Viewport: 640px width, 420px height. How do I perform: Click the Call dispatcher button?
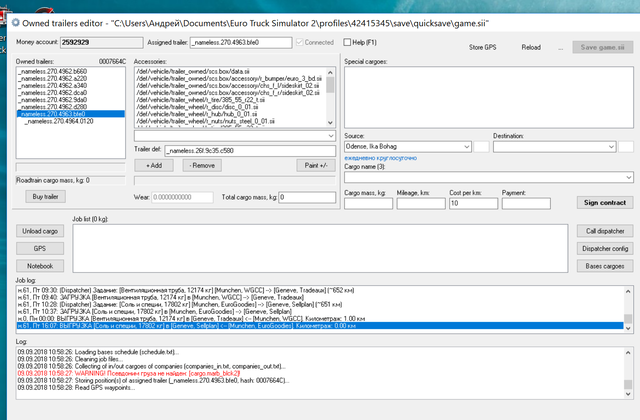point(605,231)
